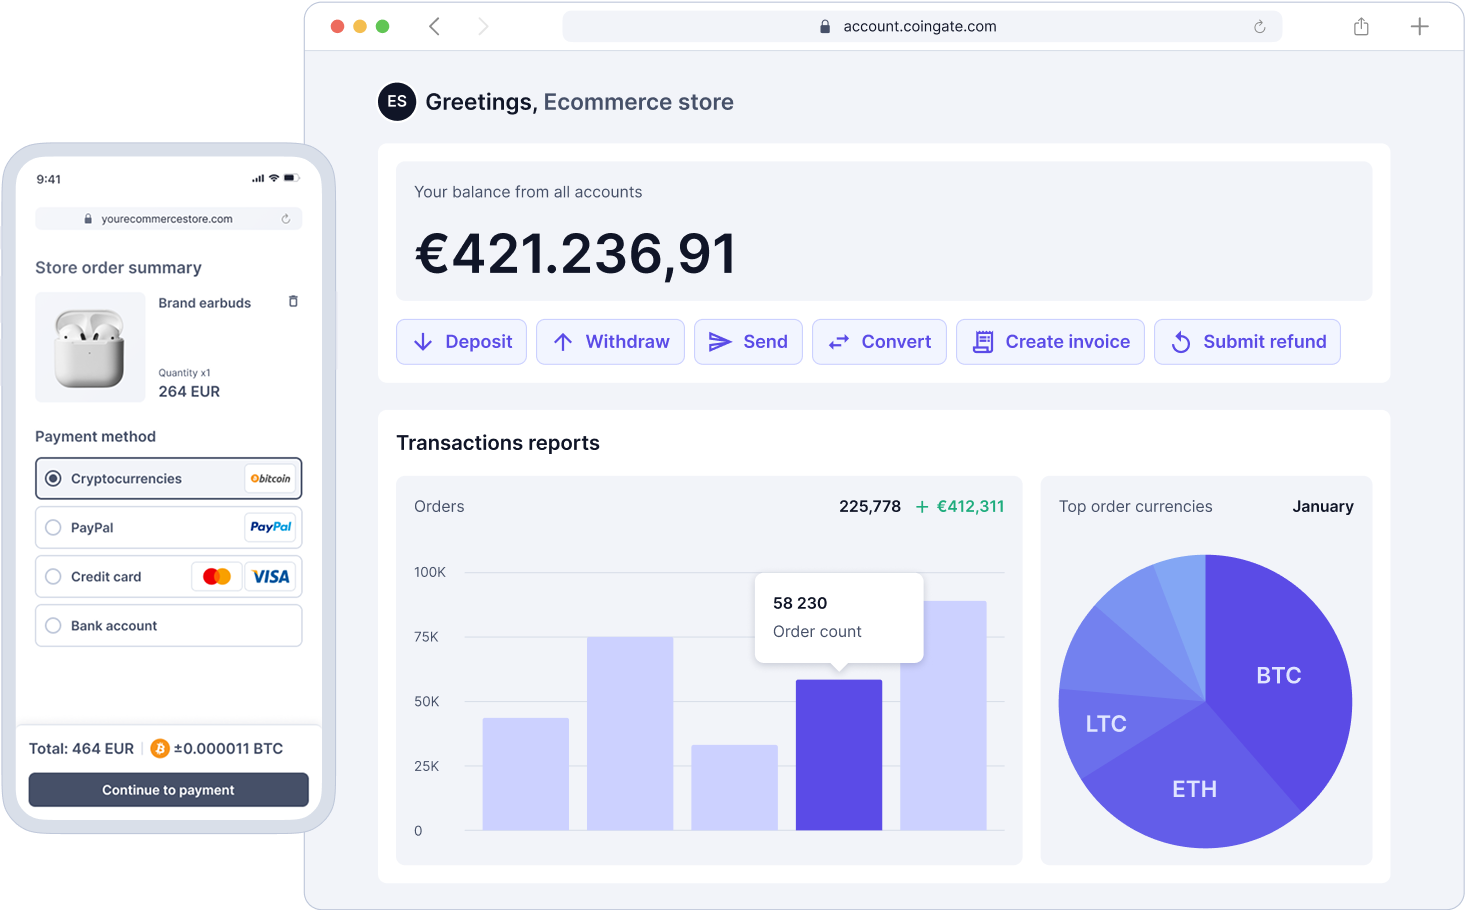
Task: Click the trash icon beside Brand earbuds
Action: point(293,301)
